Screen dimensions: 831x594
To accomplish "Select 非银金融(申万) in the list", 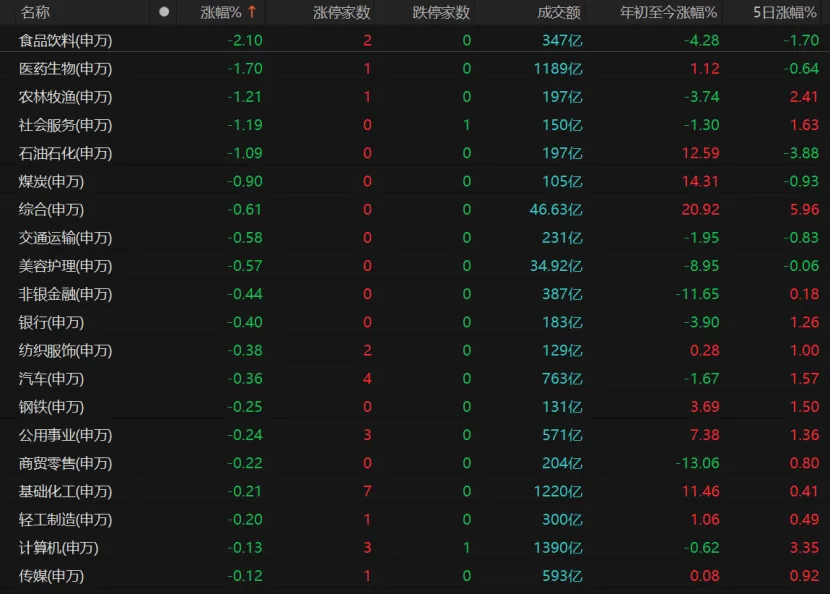I will click(x=66, y=294).
